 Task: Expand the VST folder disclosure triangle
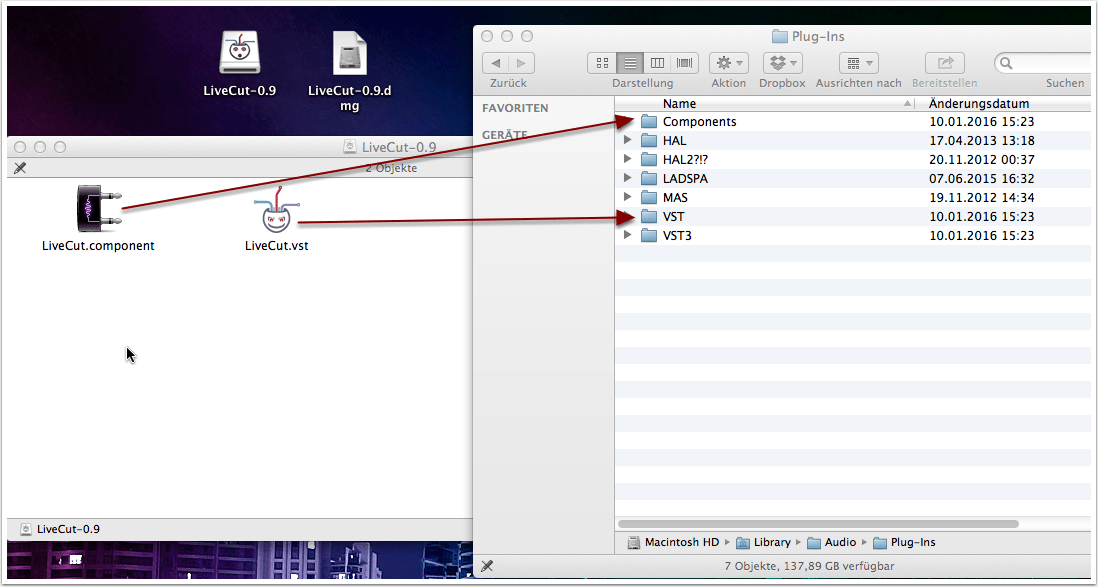click(628, 216)
